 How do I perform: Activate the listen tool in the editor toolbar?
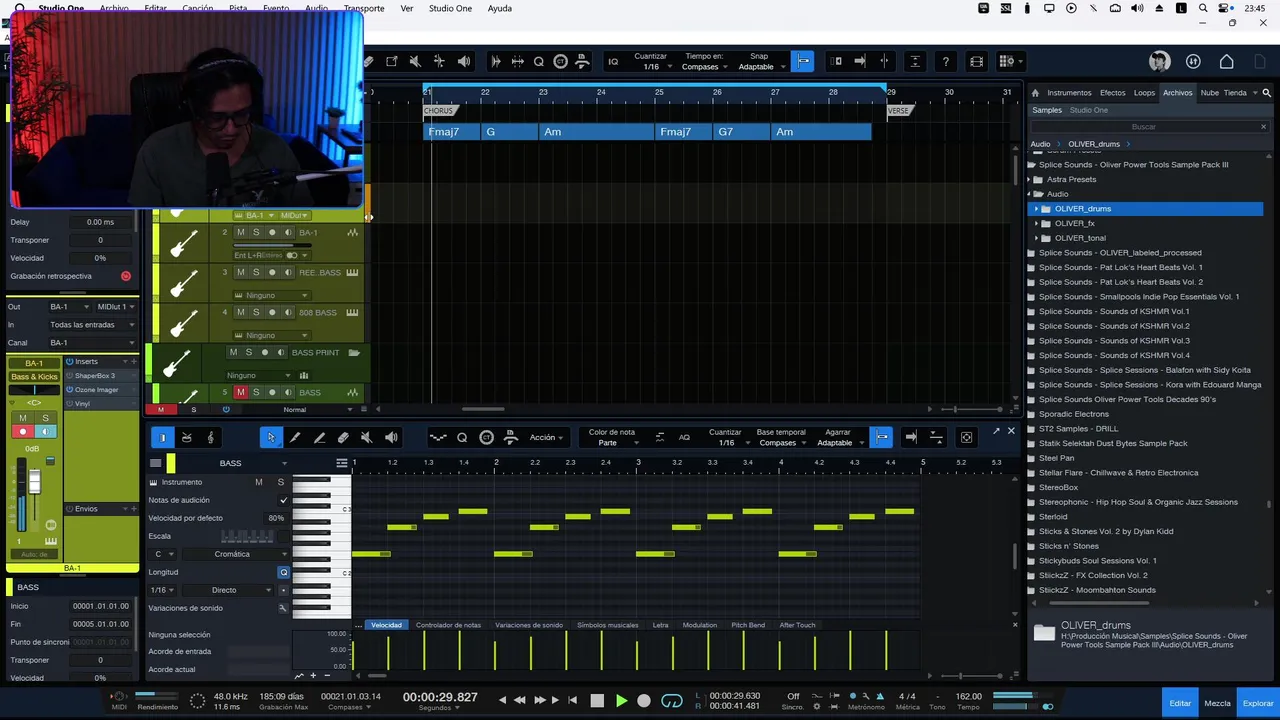(x=391, y=437)
